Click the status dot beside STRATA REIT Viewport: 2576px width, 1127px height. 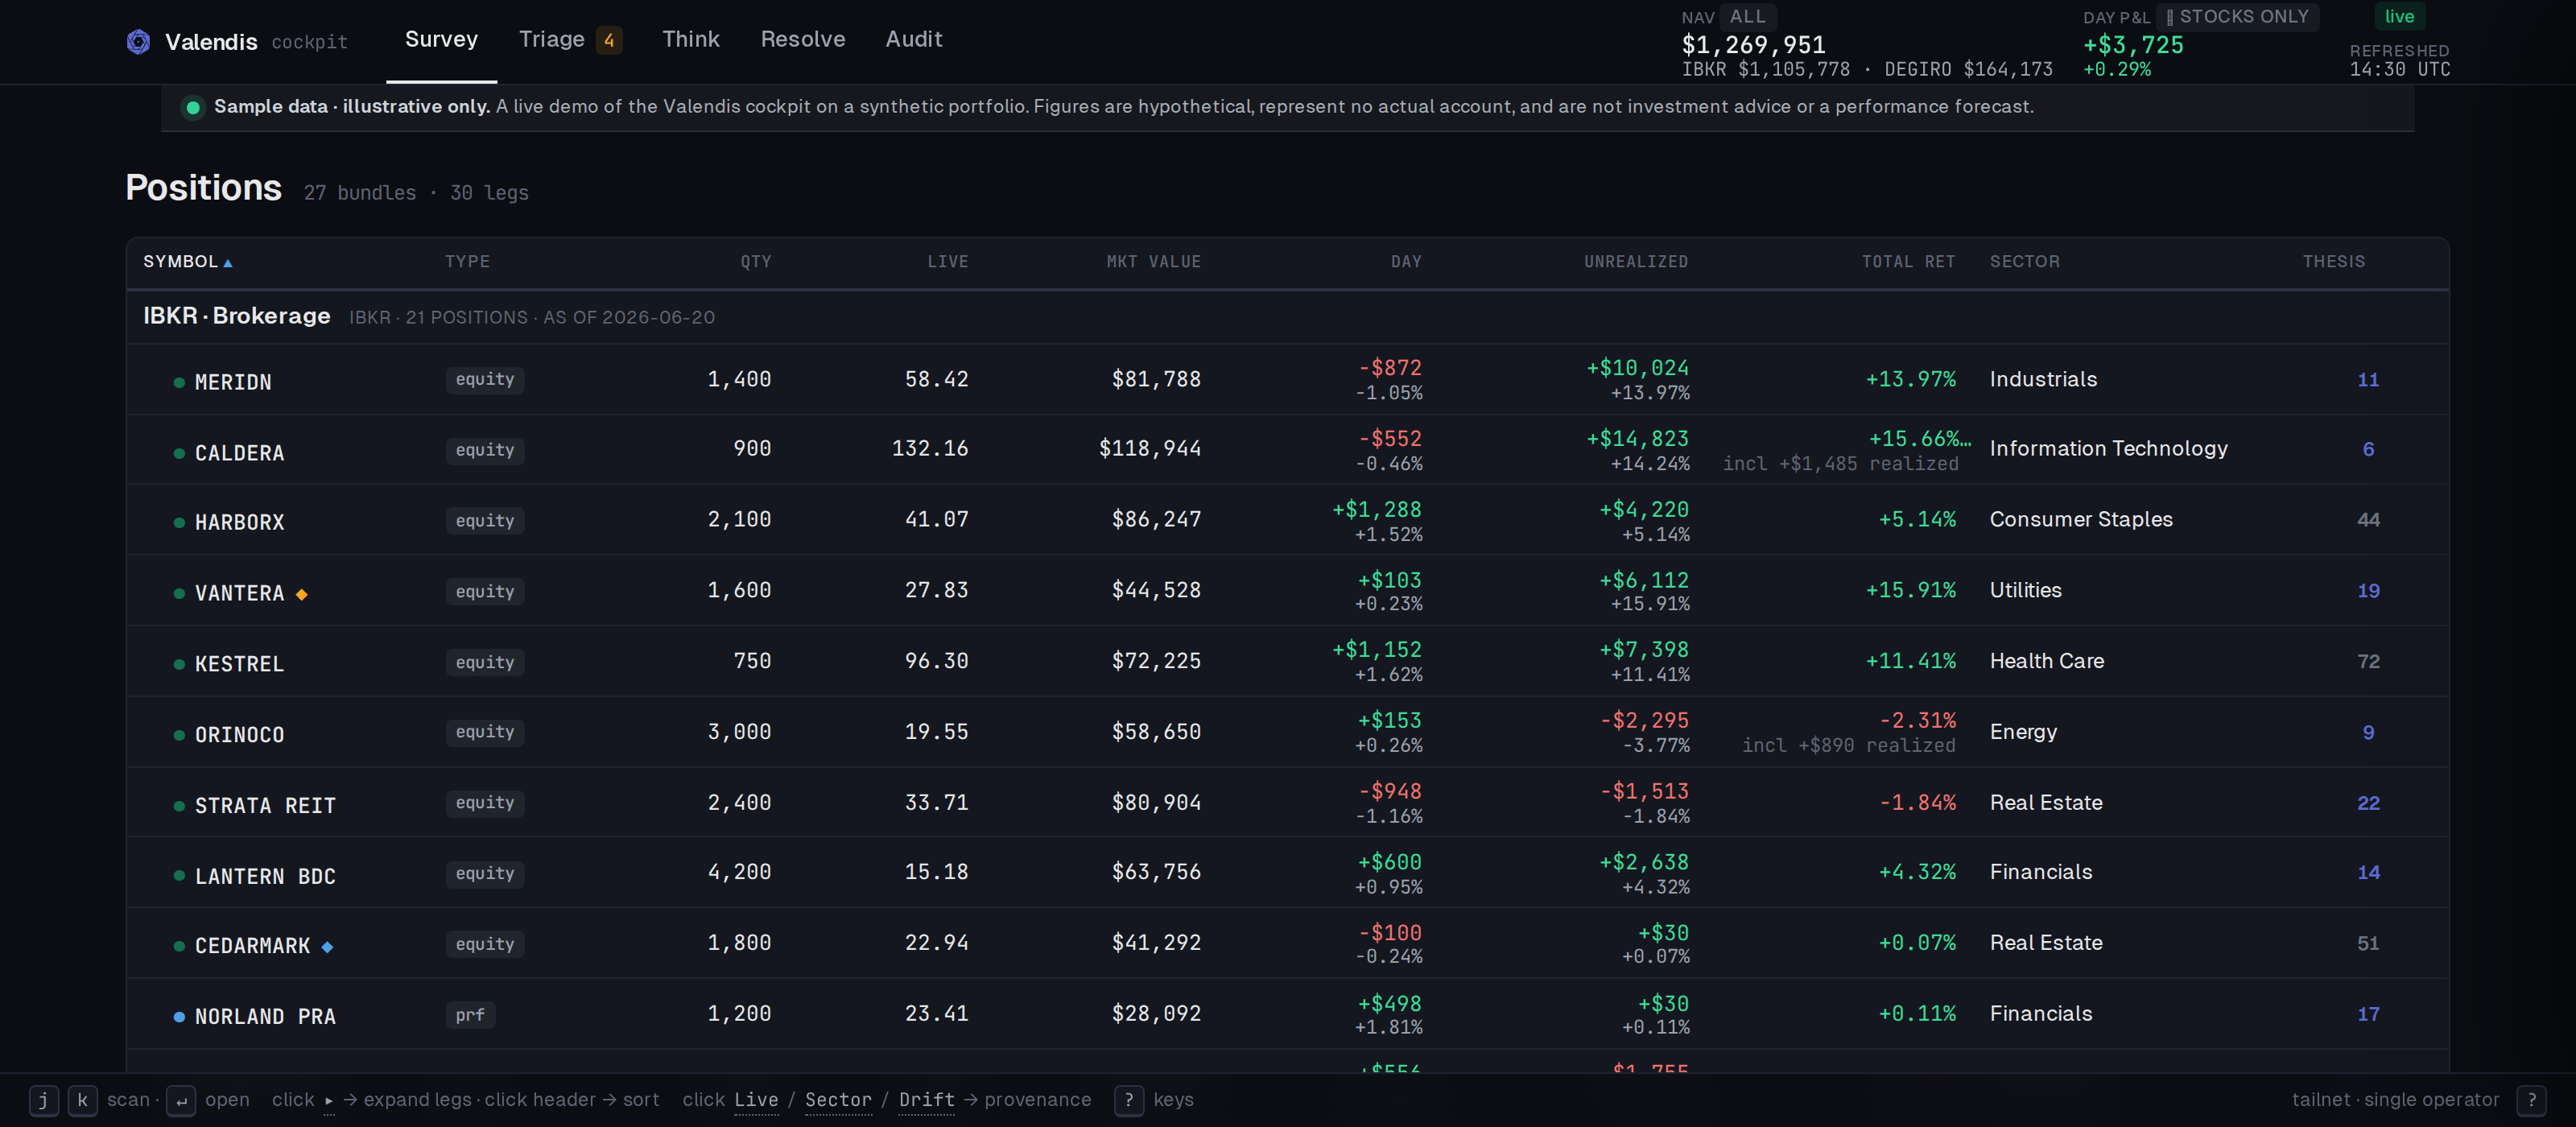179,805
